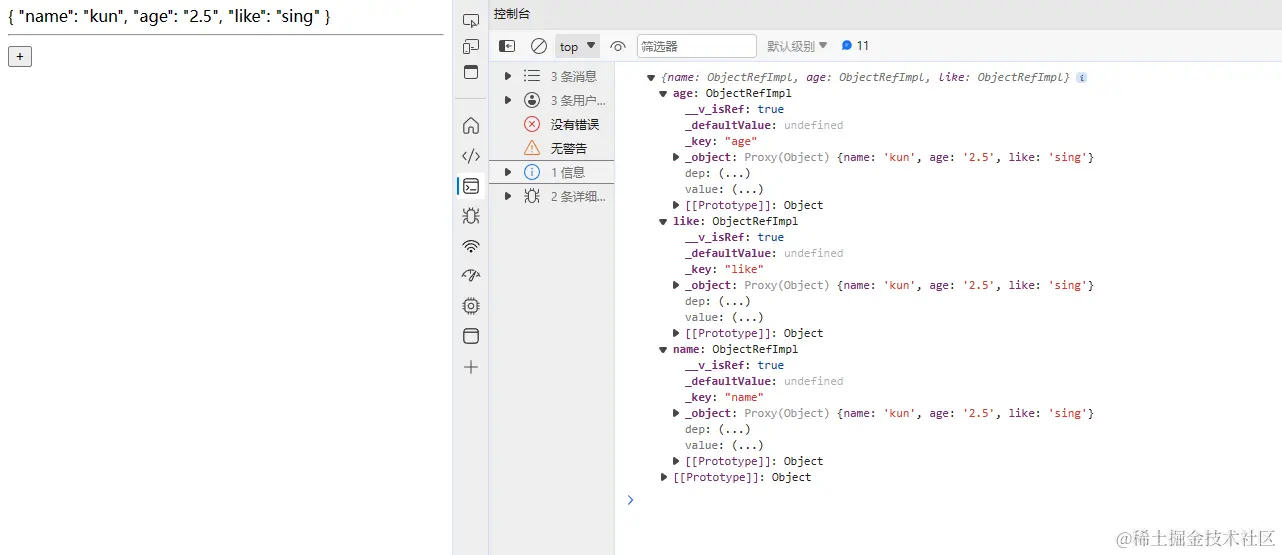Open the Memory chip icon panel
1282x555 pixels.
coord(471,306)
